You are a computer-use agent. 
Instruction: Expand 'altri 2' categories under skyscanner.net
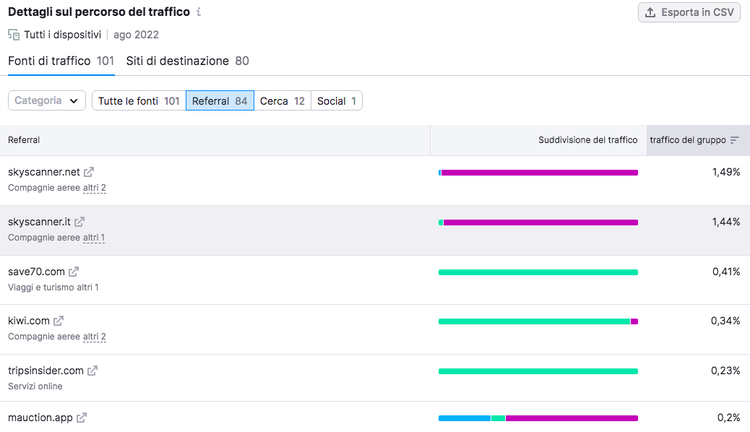coord(94,188)
